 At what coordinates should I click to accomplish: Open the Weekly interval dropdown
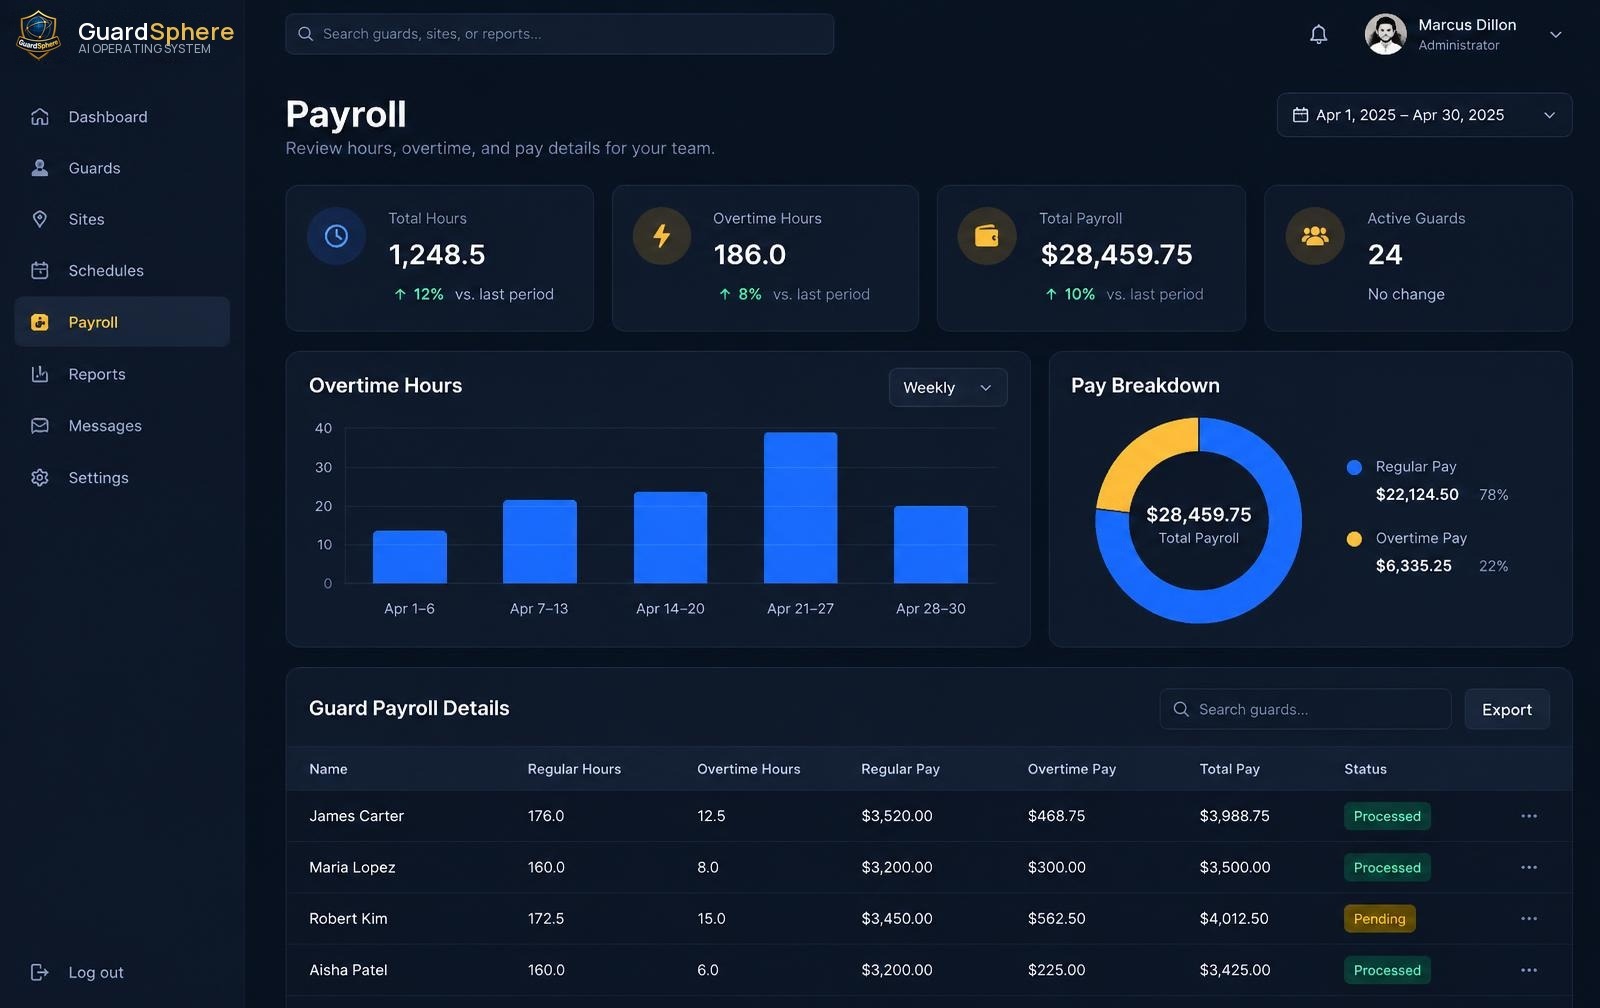[948, 388]
